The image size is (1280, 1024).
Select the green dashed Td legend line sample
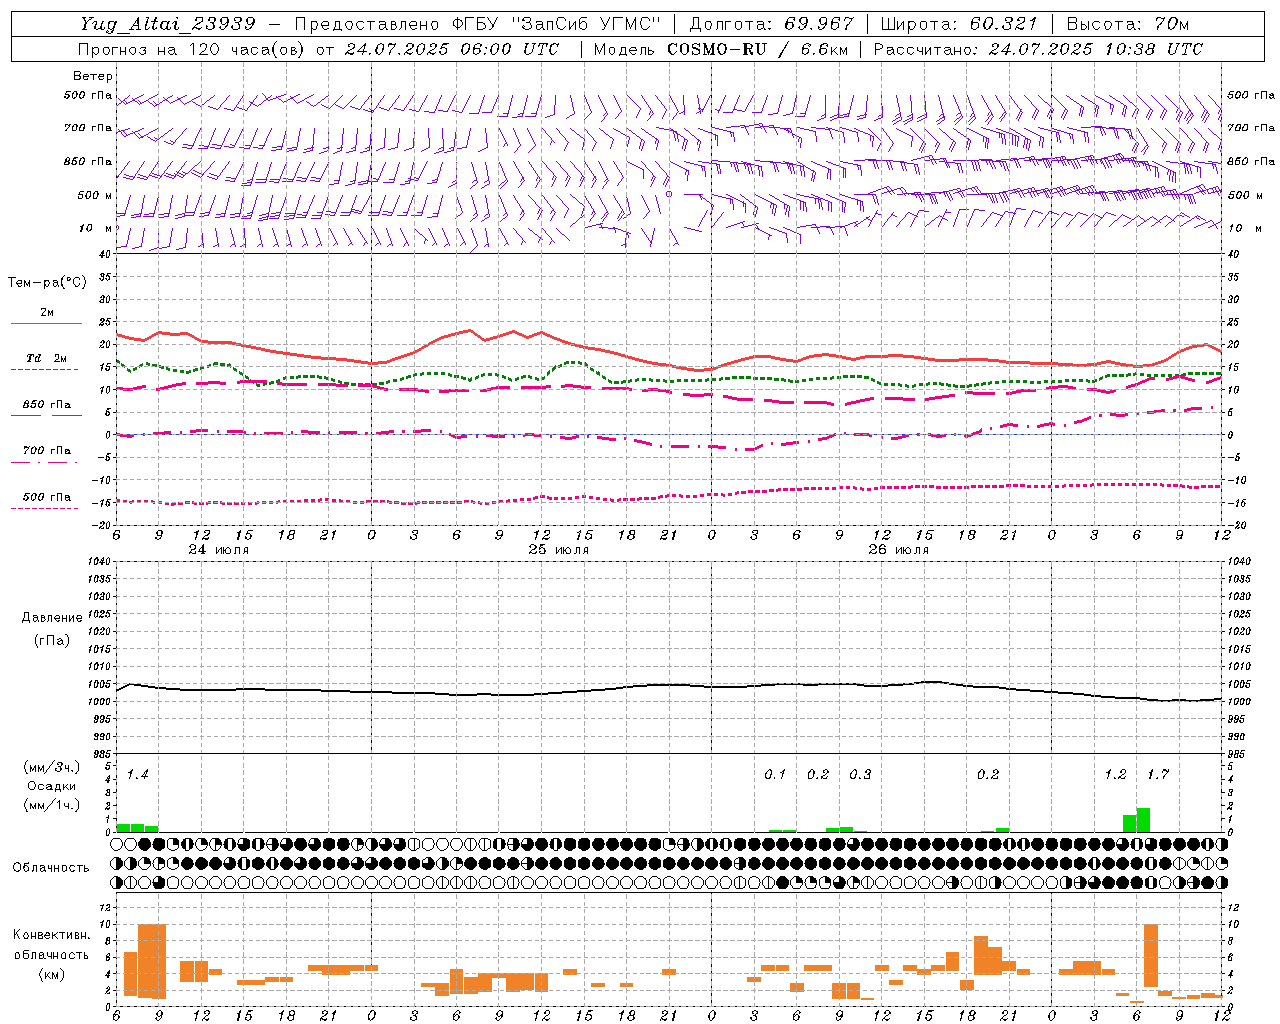click(46, 369)
